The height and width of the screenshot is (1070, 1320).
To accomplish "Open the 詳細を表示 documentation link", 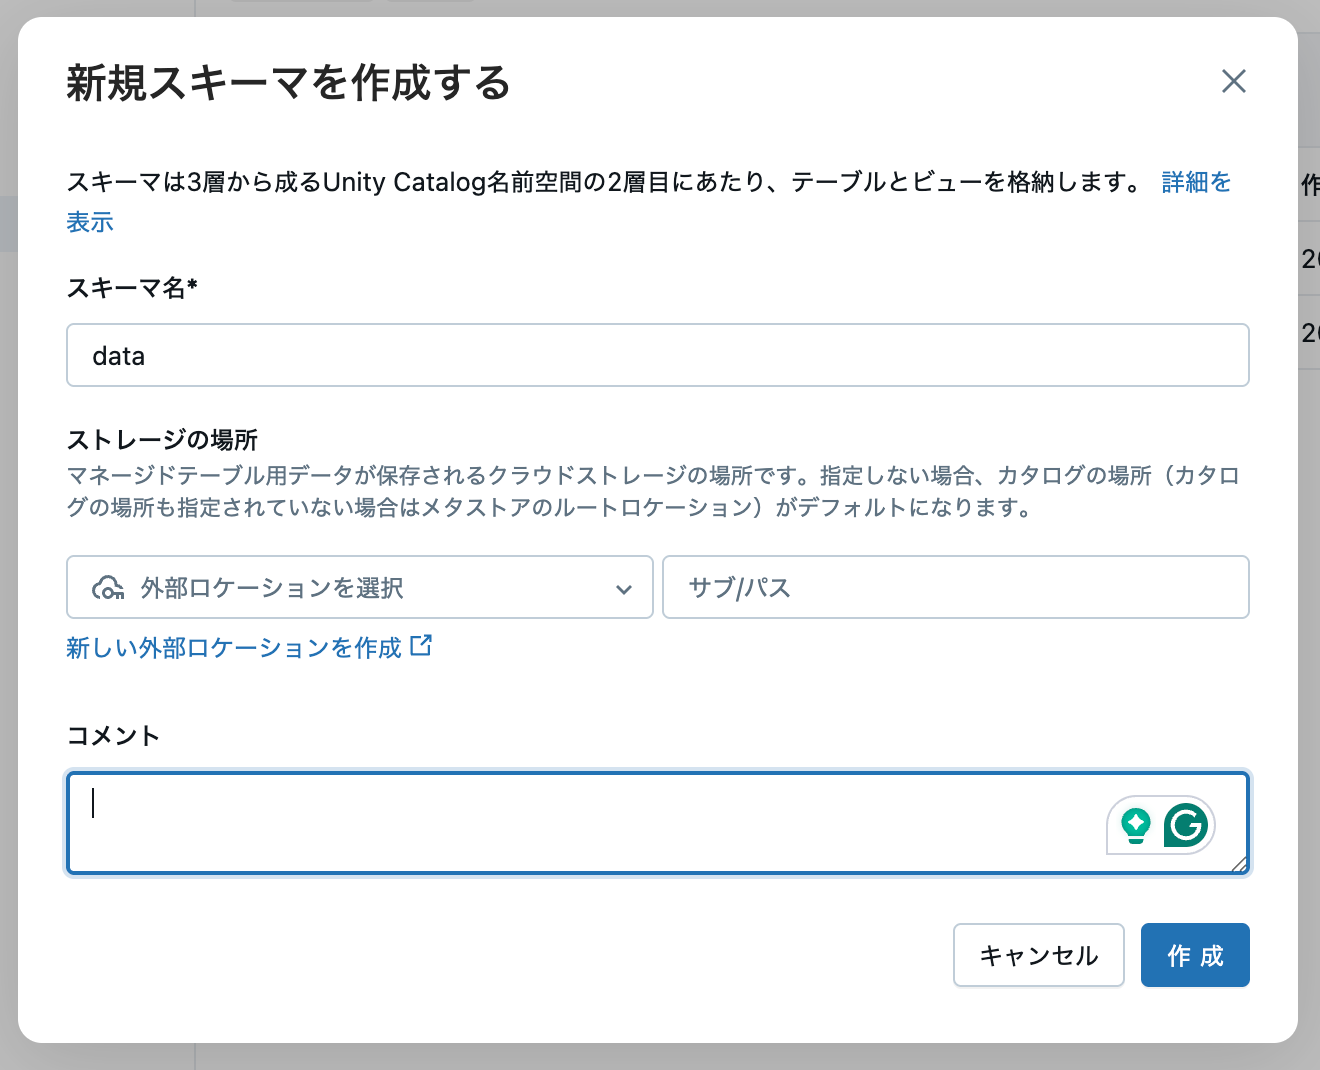I will [x=1196, y=182].
